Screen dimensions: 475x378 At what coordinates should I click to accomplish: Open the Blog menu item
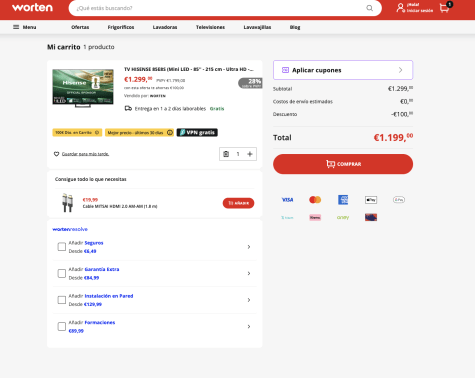295,27
